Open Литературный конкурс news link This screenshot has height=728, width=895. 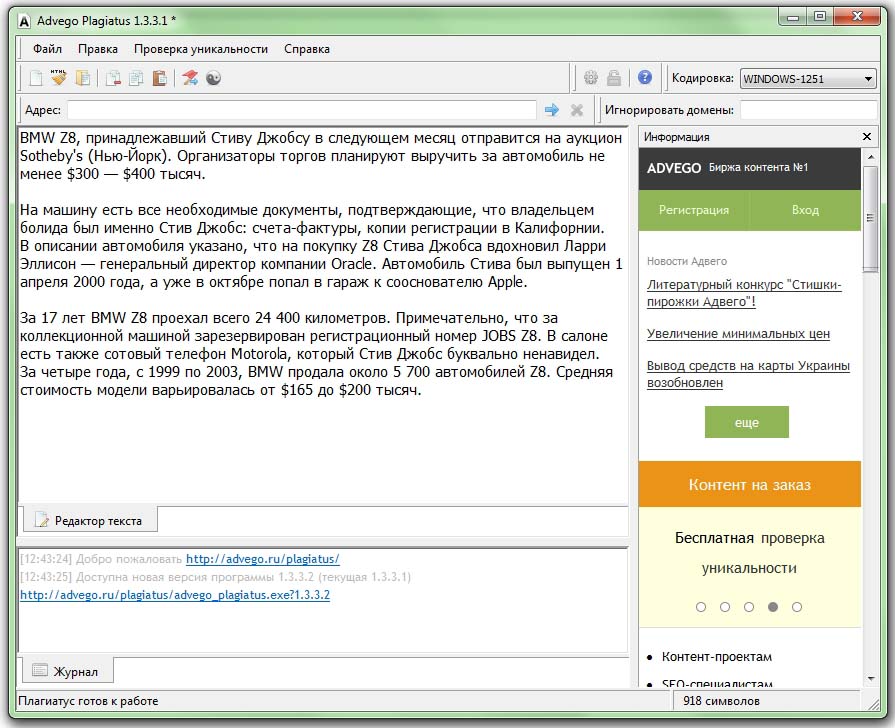click(744, 293)
